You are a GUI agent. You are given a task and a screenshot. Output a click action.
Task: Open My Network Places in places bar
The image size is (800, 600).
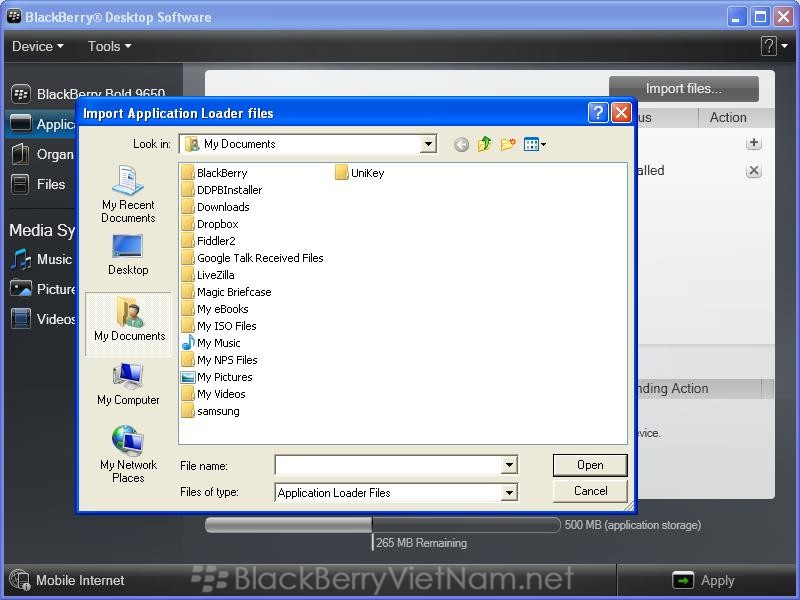[128, 455]
